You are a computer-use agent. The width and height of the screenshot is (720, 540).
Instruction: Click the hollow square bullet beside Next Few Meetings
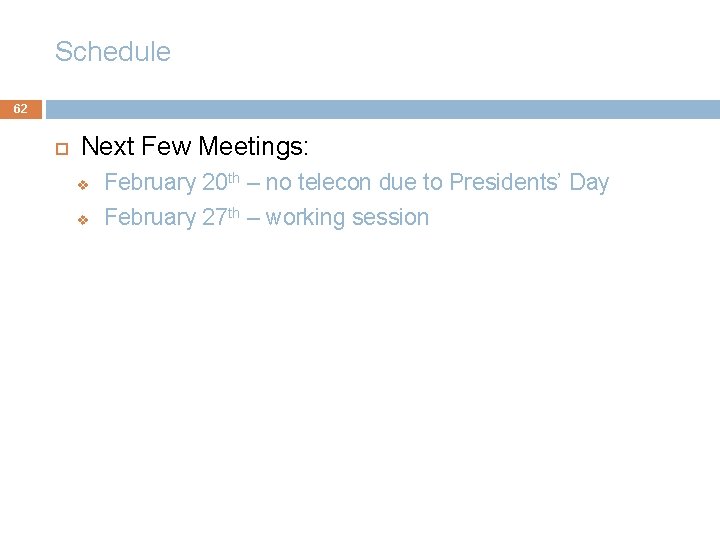point(60,148)
